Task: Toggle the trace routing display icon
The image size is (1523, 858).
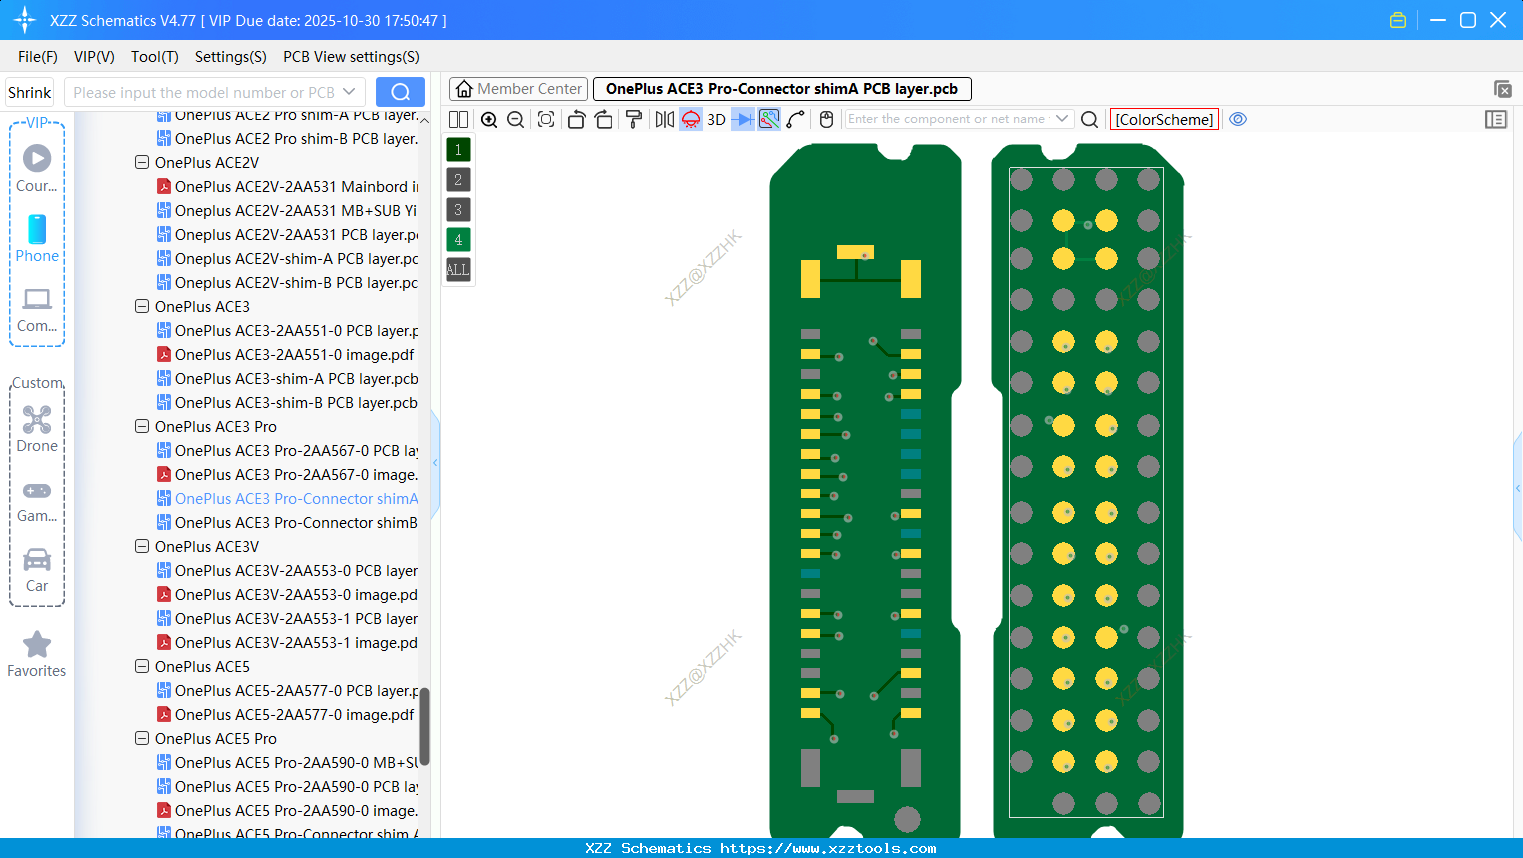Action: (x=769, y=120)
